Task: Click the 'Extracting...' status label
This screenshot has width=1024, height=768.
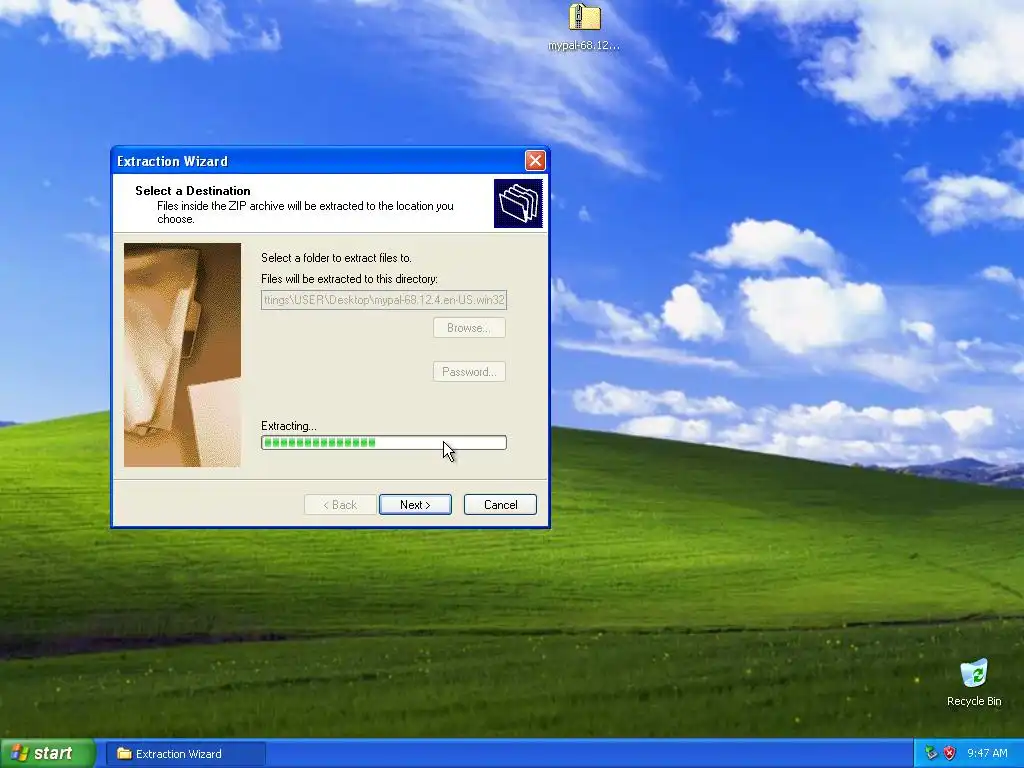Action: click(x=289, y=426)
